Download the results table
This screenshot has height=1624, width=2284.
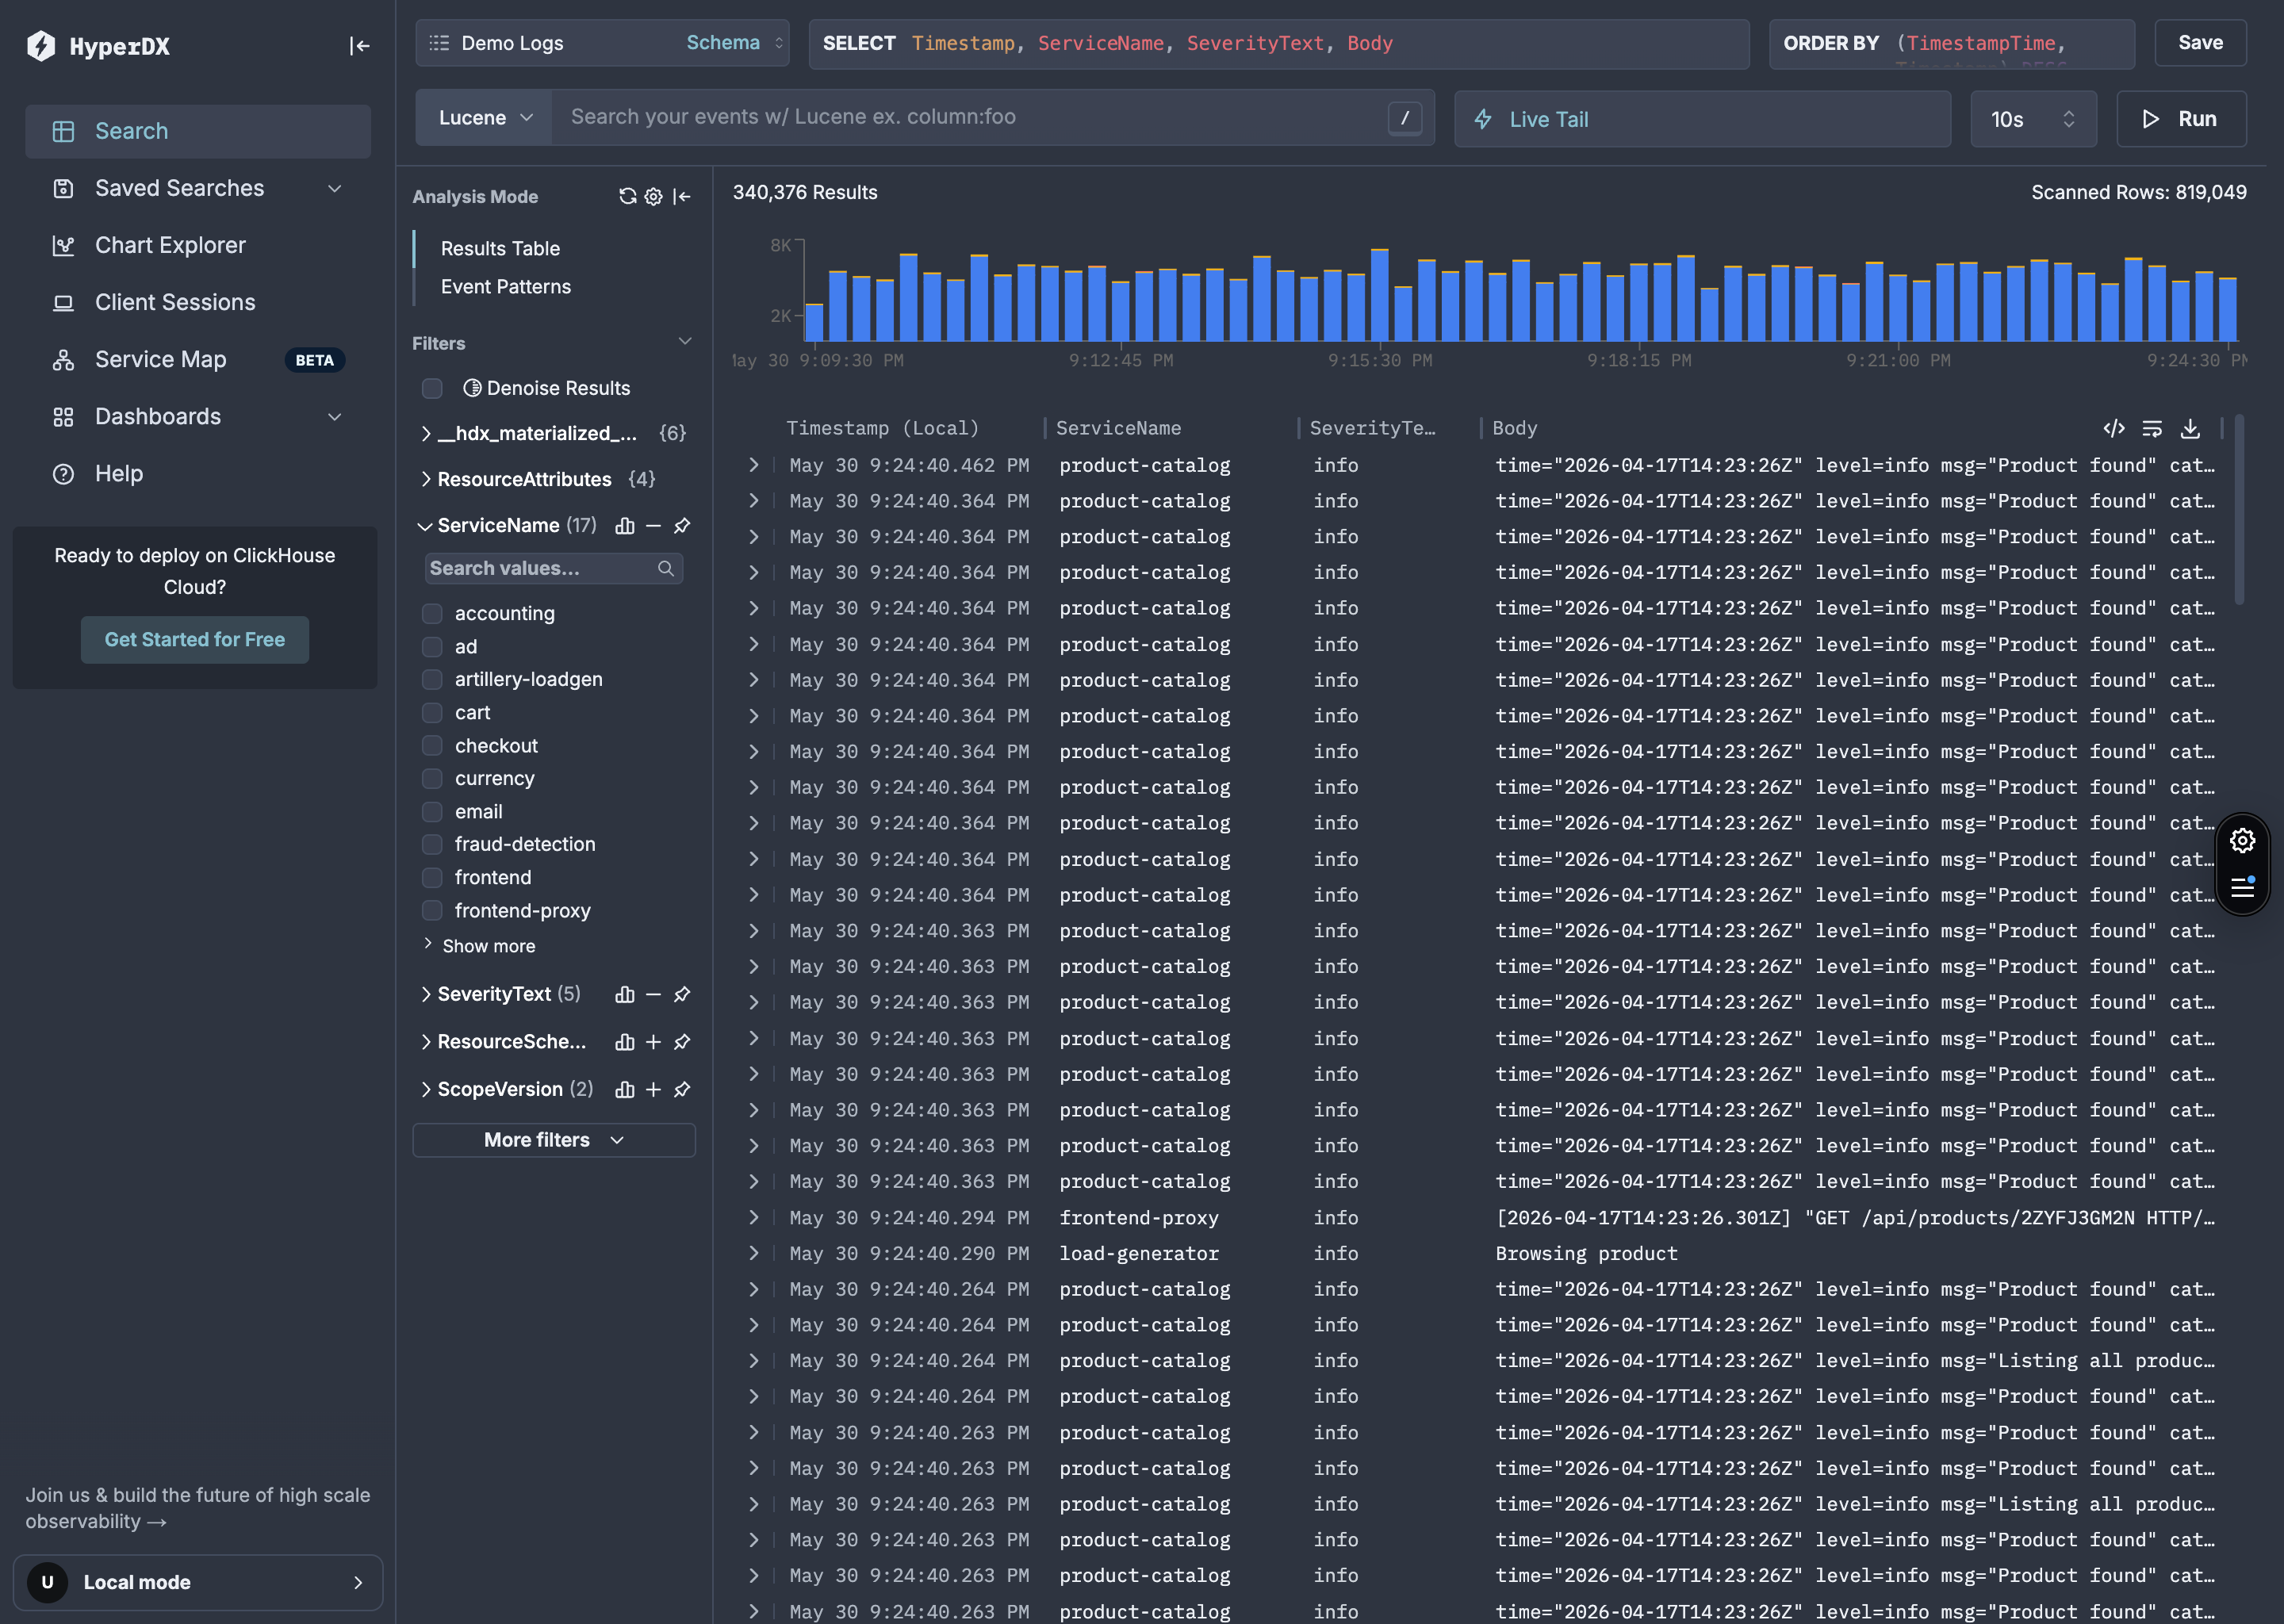coord(2190,428)
